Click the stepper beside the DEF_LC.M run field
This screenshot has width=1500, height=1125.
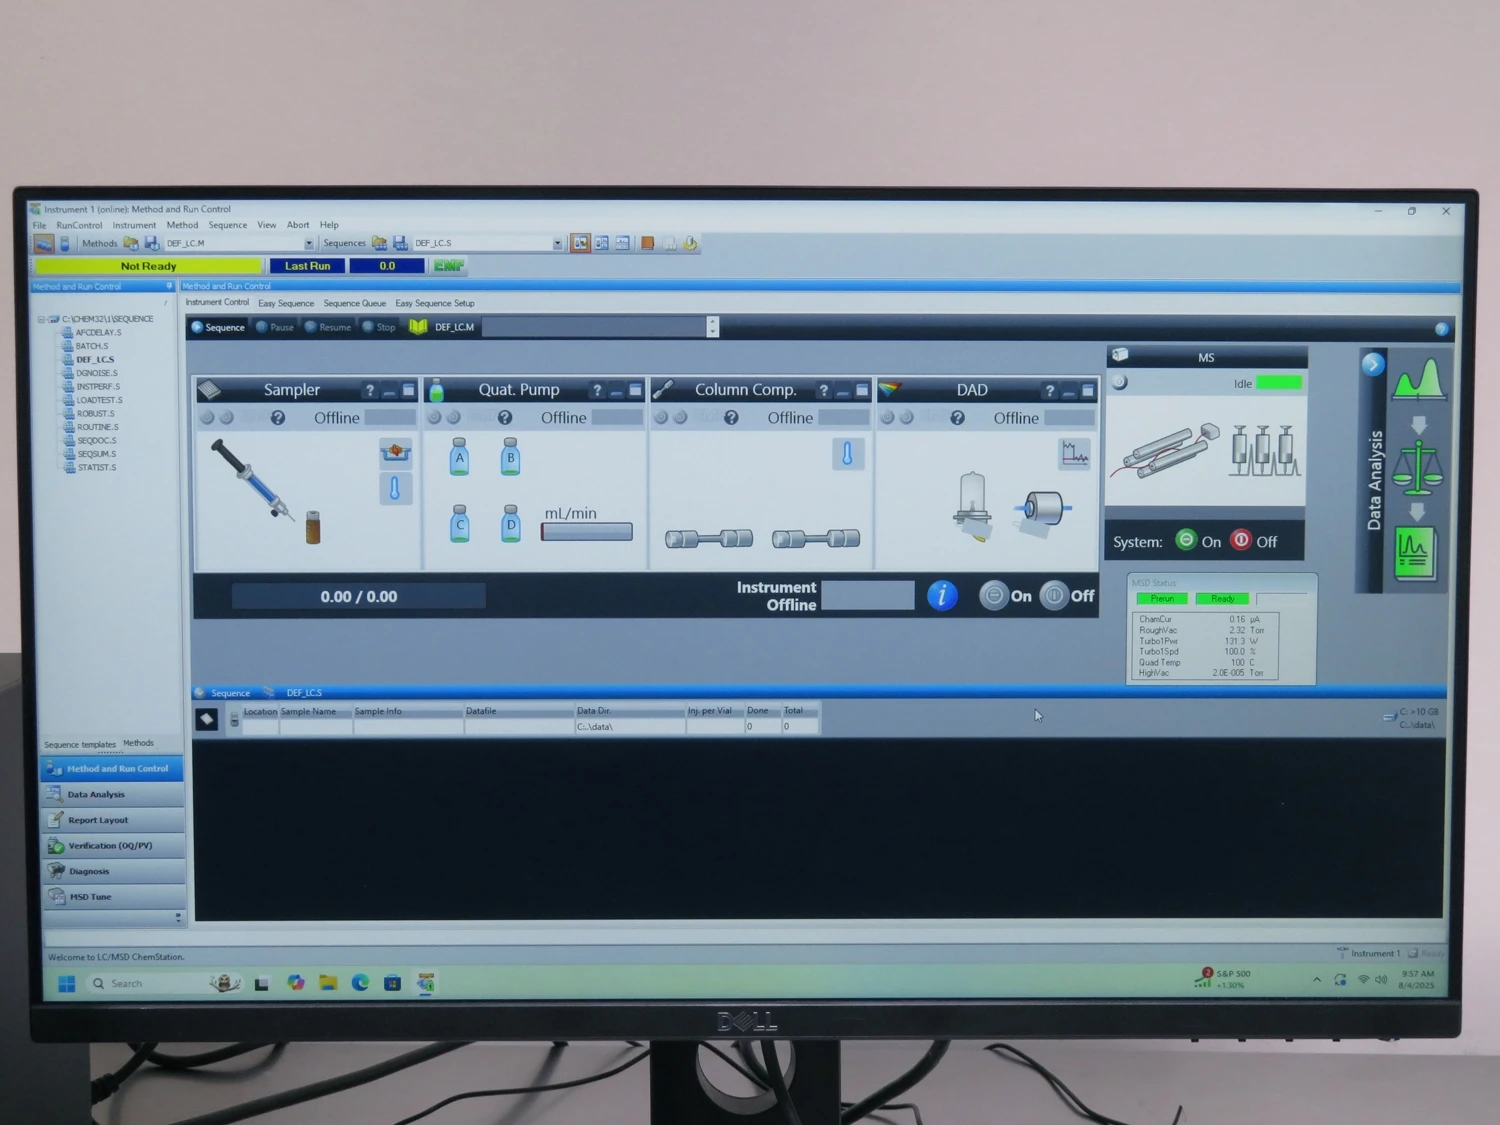(712, 327)
